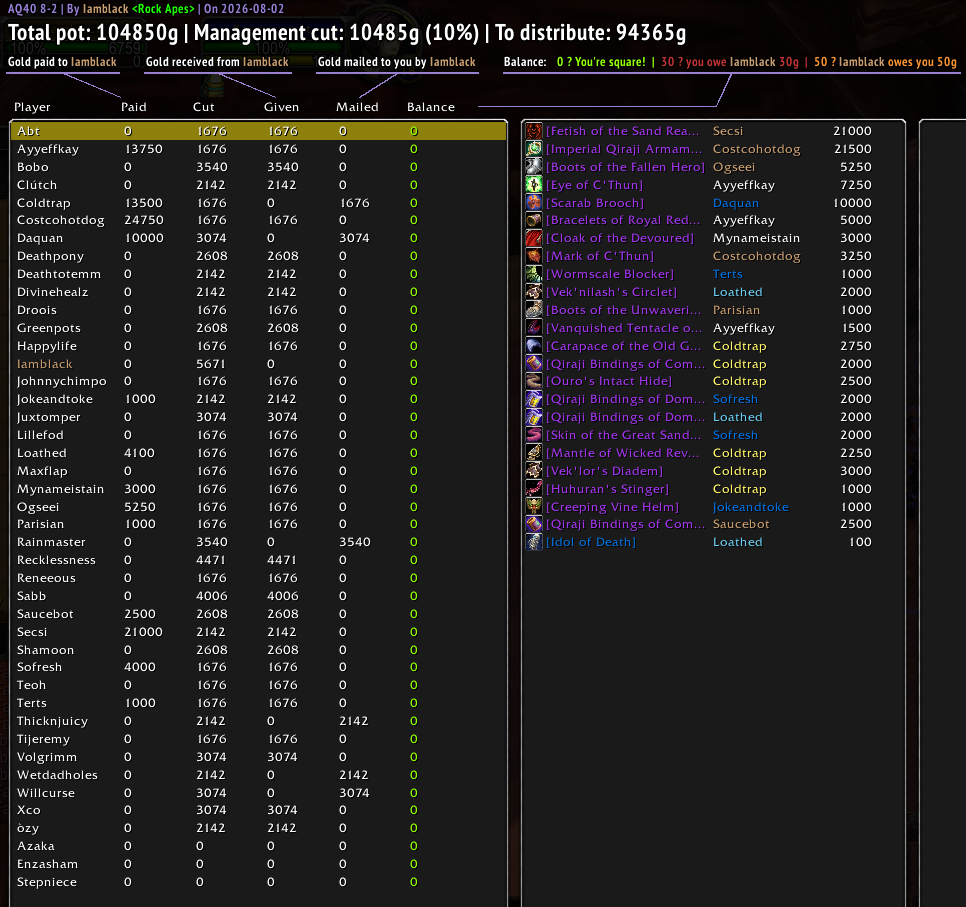Select the Stepniece player row

pyautogui.click(x=259, y=882)
